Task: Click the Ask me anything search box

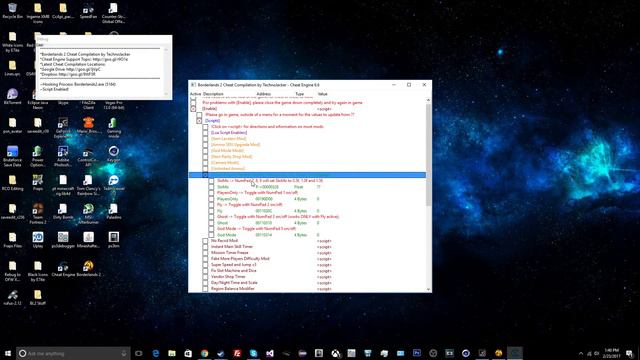Action: point(73,353)
